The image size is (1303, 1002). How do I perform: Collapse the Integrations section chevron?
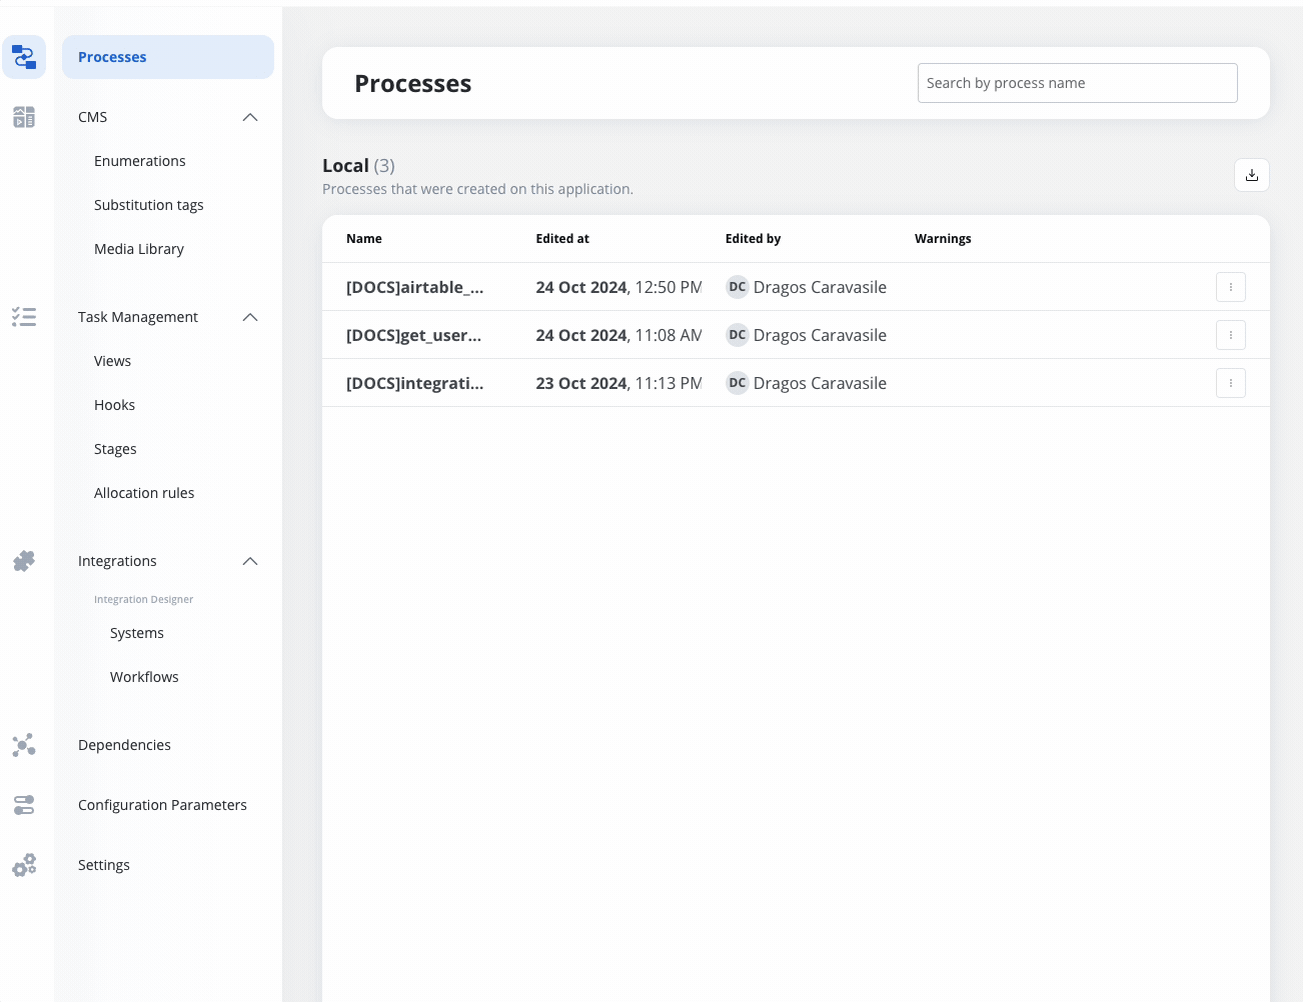coord(250,561)
